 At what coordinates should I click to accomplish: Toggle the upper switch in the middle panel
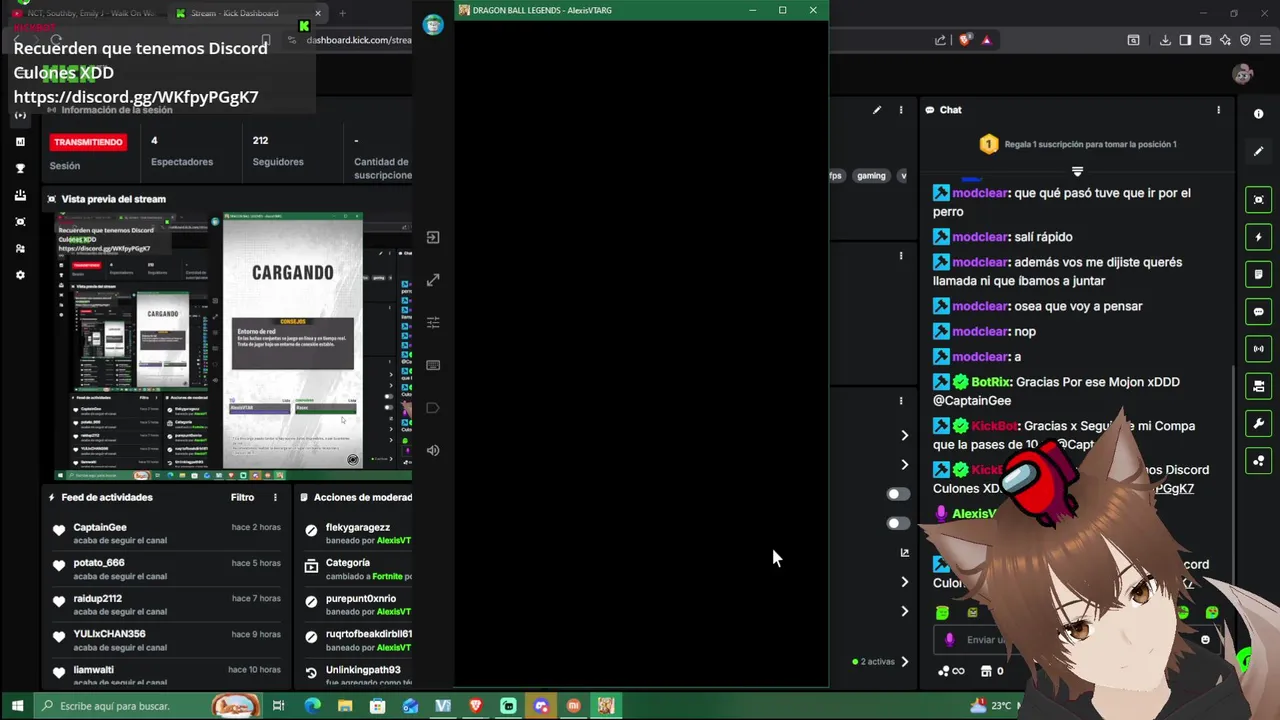pyautogui.click(x=898, y=494)
